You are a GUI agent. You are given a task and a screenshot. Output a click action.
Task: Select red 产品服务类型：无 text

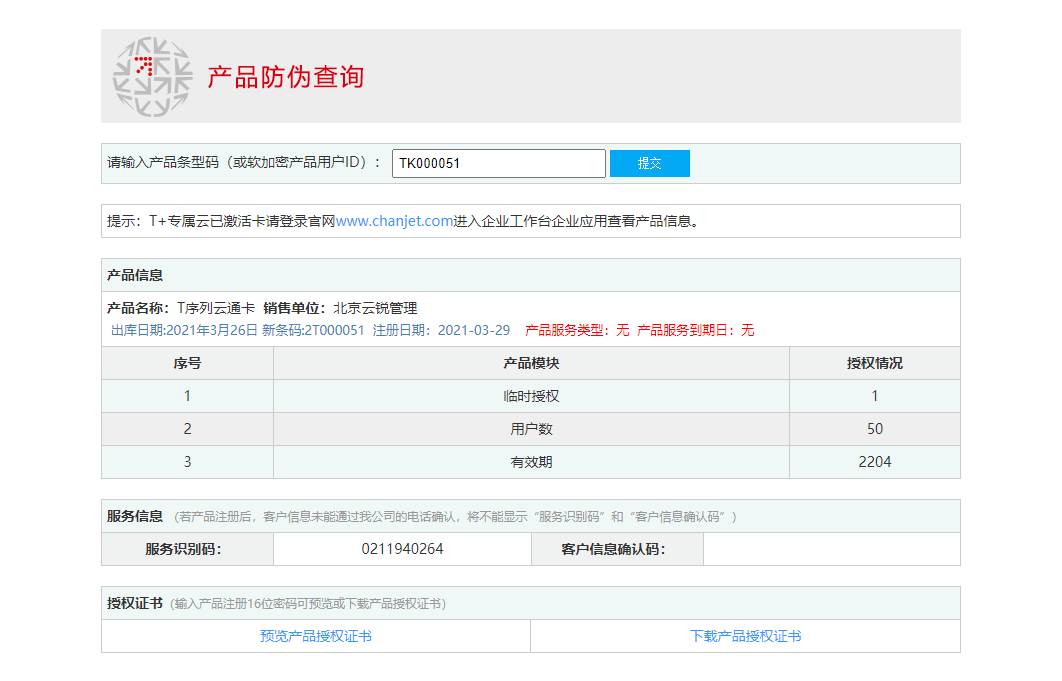(x=577, y=330)
